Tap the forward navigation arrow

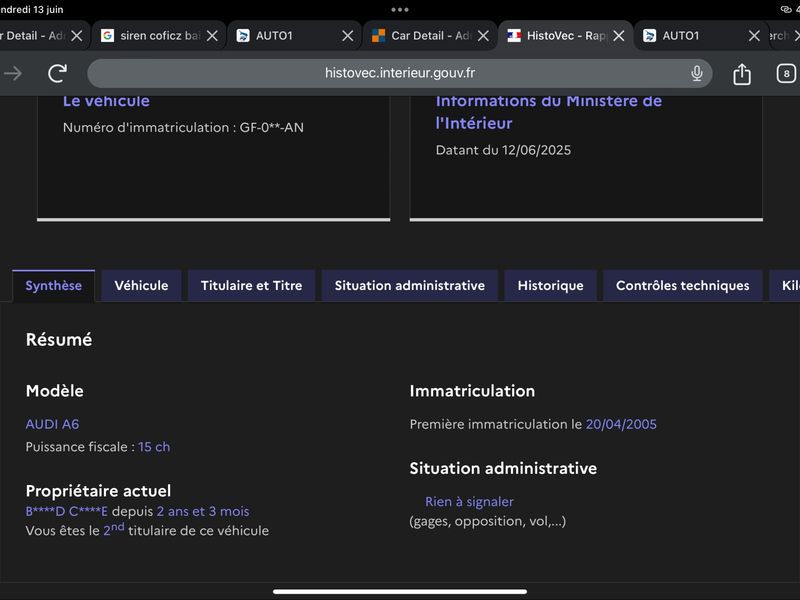13,73
